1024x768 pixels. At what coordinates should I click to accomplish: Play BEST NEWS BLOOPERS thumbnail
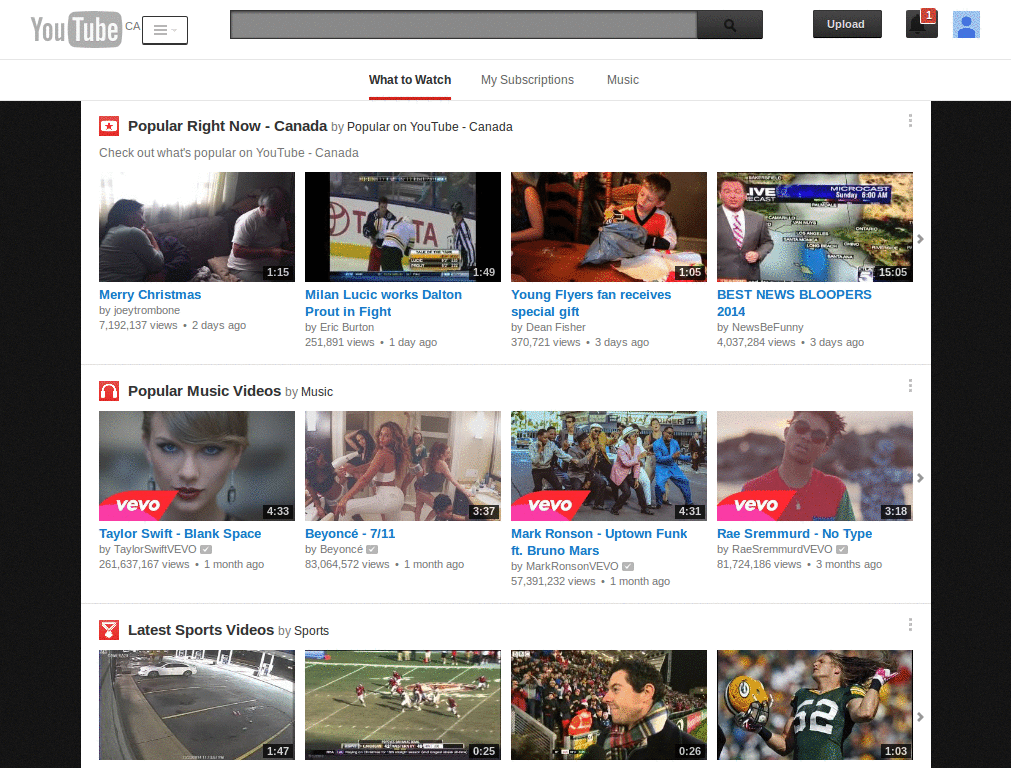coord(815,227)
